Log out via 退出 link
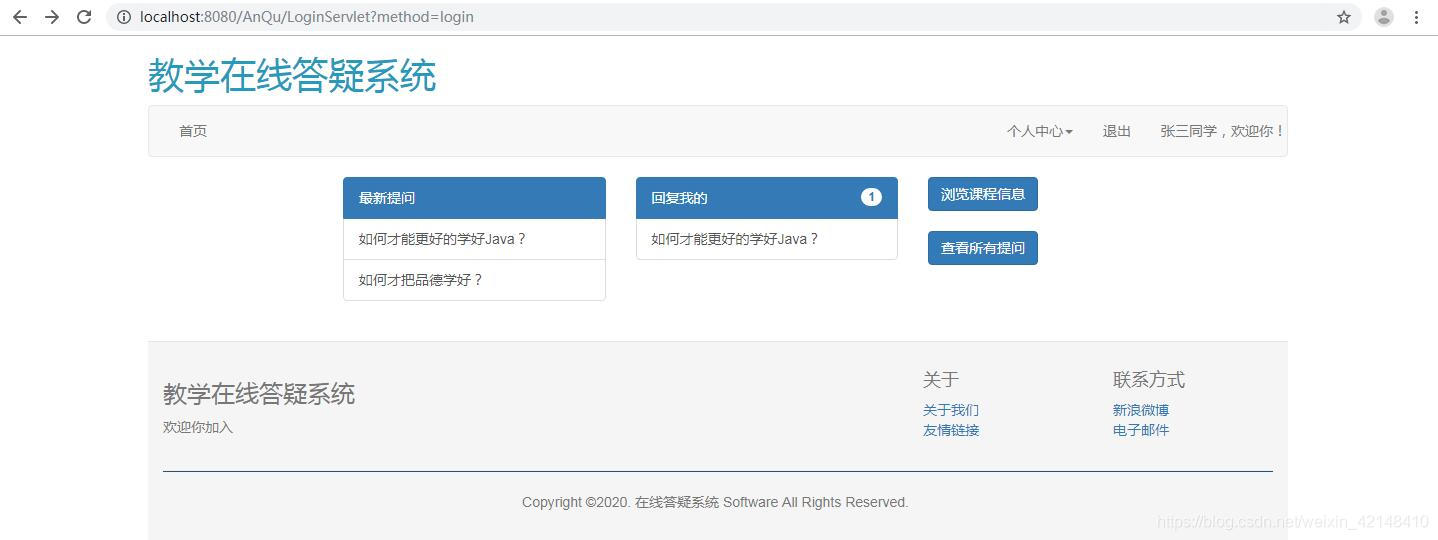Screen dimensions: 1438x540 pos(1117,131)
